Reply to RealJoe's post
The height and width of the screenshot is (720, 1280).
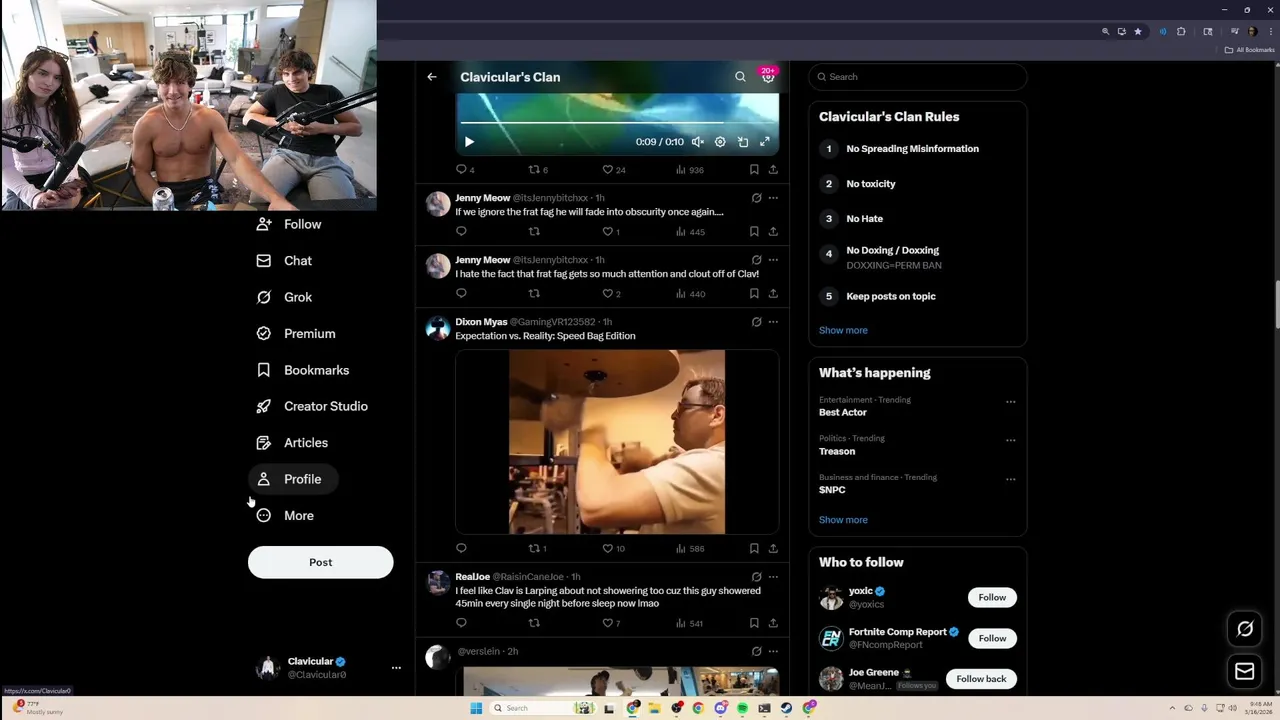click(461, 624)
